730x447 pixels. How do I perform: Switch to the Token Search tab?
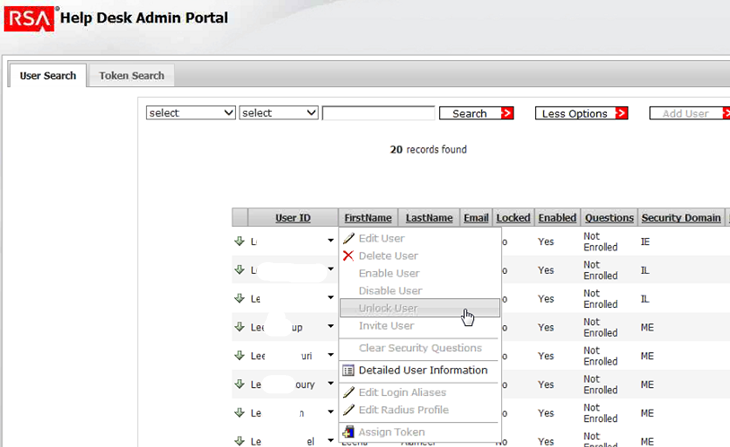coord(131,75)
